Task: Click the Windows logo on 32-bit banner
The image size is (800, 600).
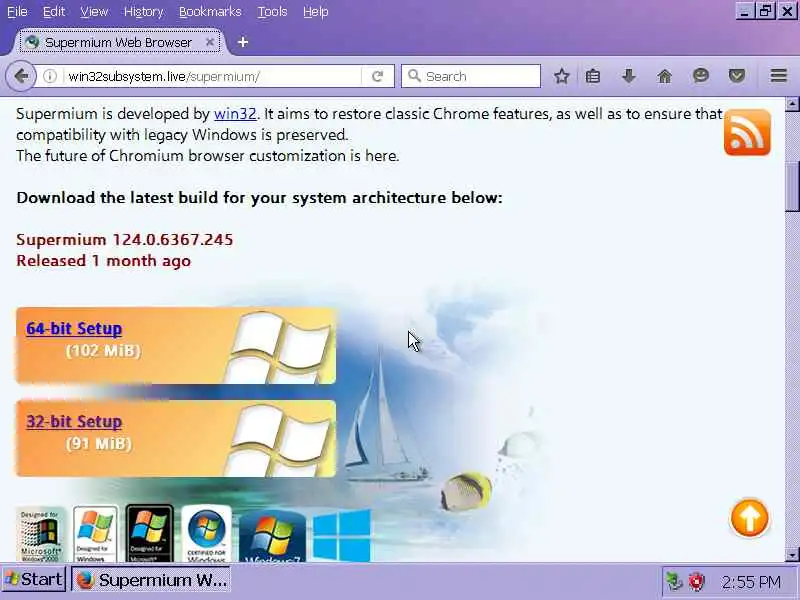Action: click(280, 440)
